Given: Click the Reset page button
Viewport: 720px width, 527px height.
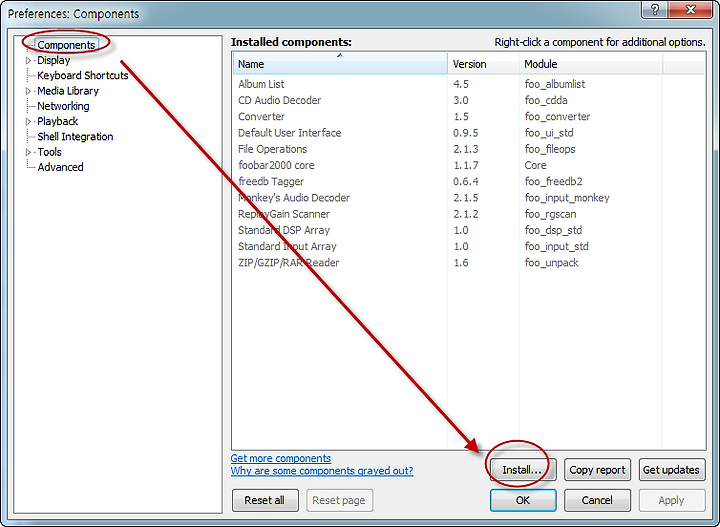Looking at the screenshot, I should [339, 500].
